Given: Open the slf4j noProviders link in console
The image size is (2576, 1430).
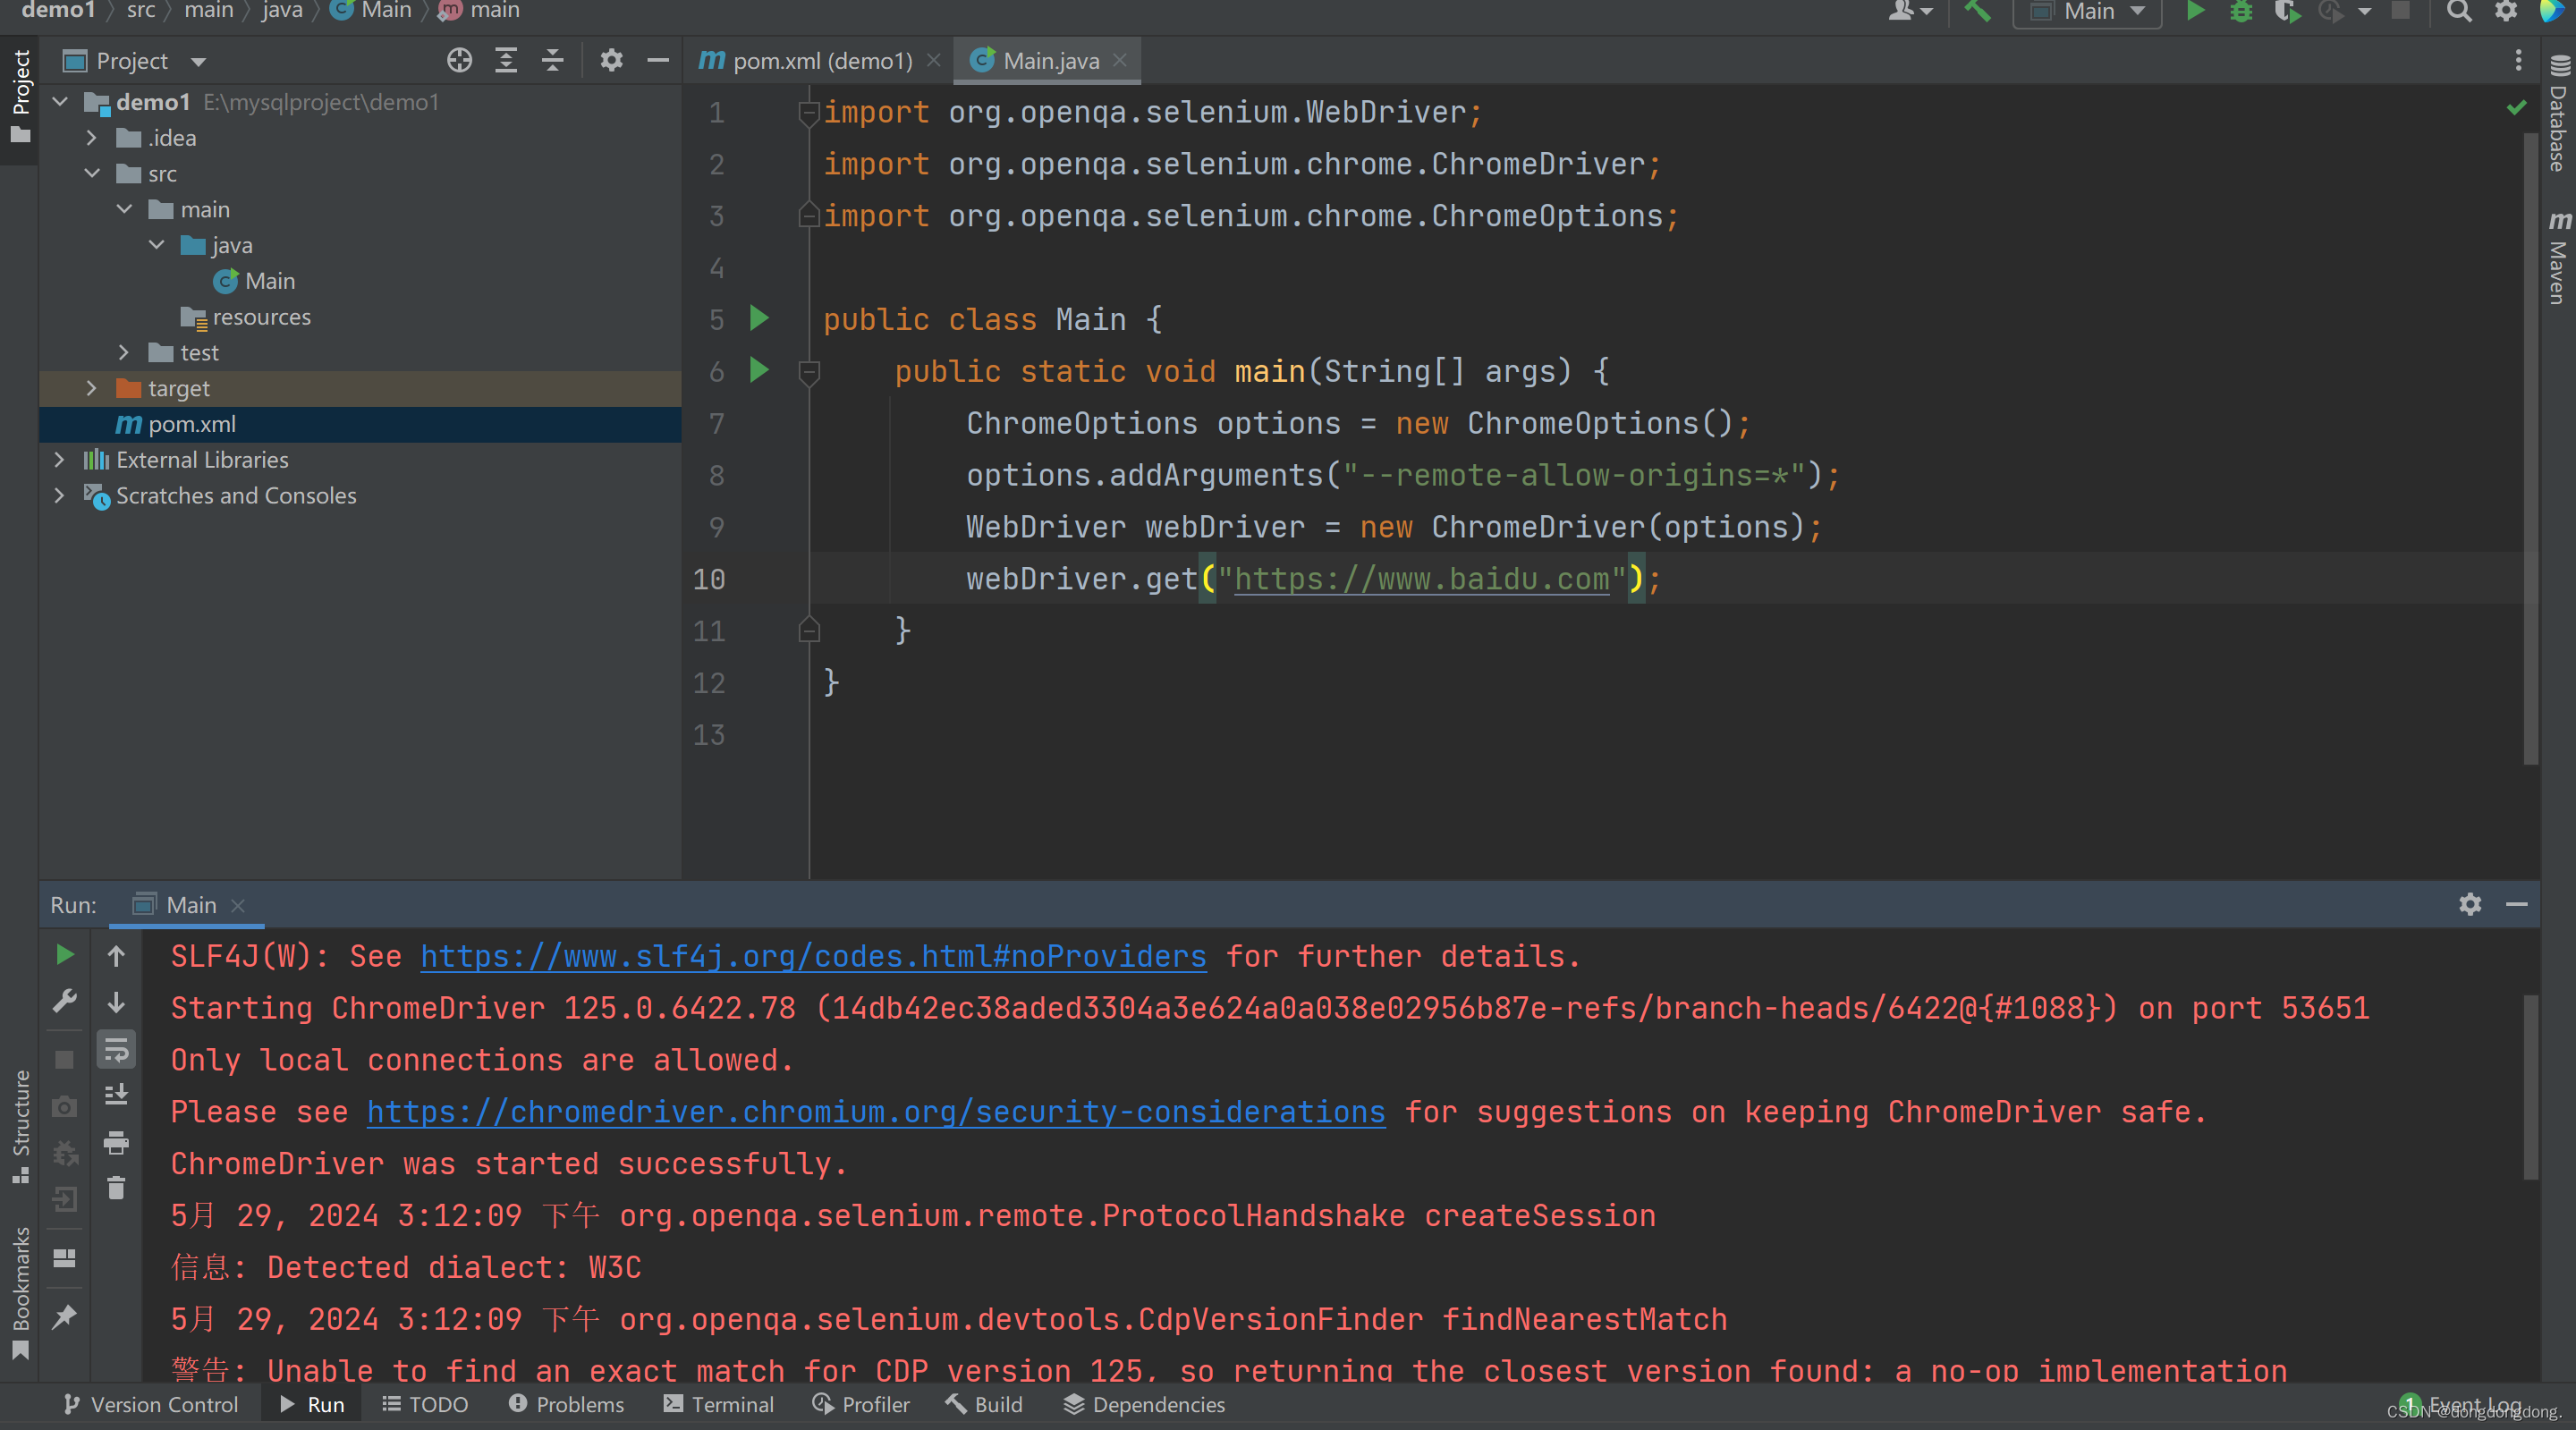Looking at the screenshot, I should click(x=812, y=957).
